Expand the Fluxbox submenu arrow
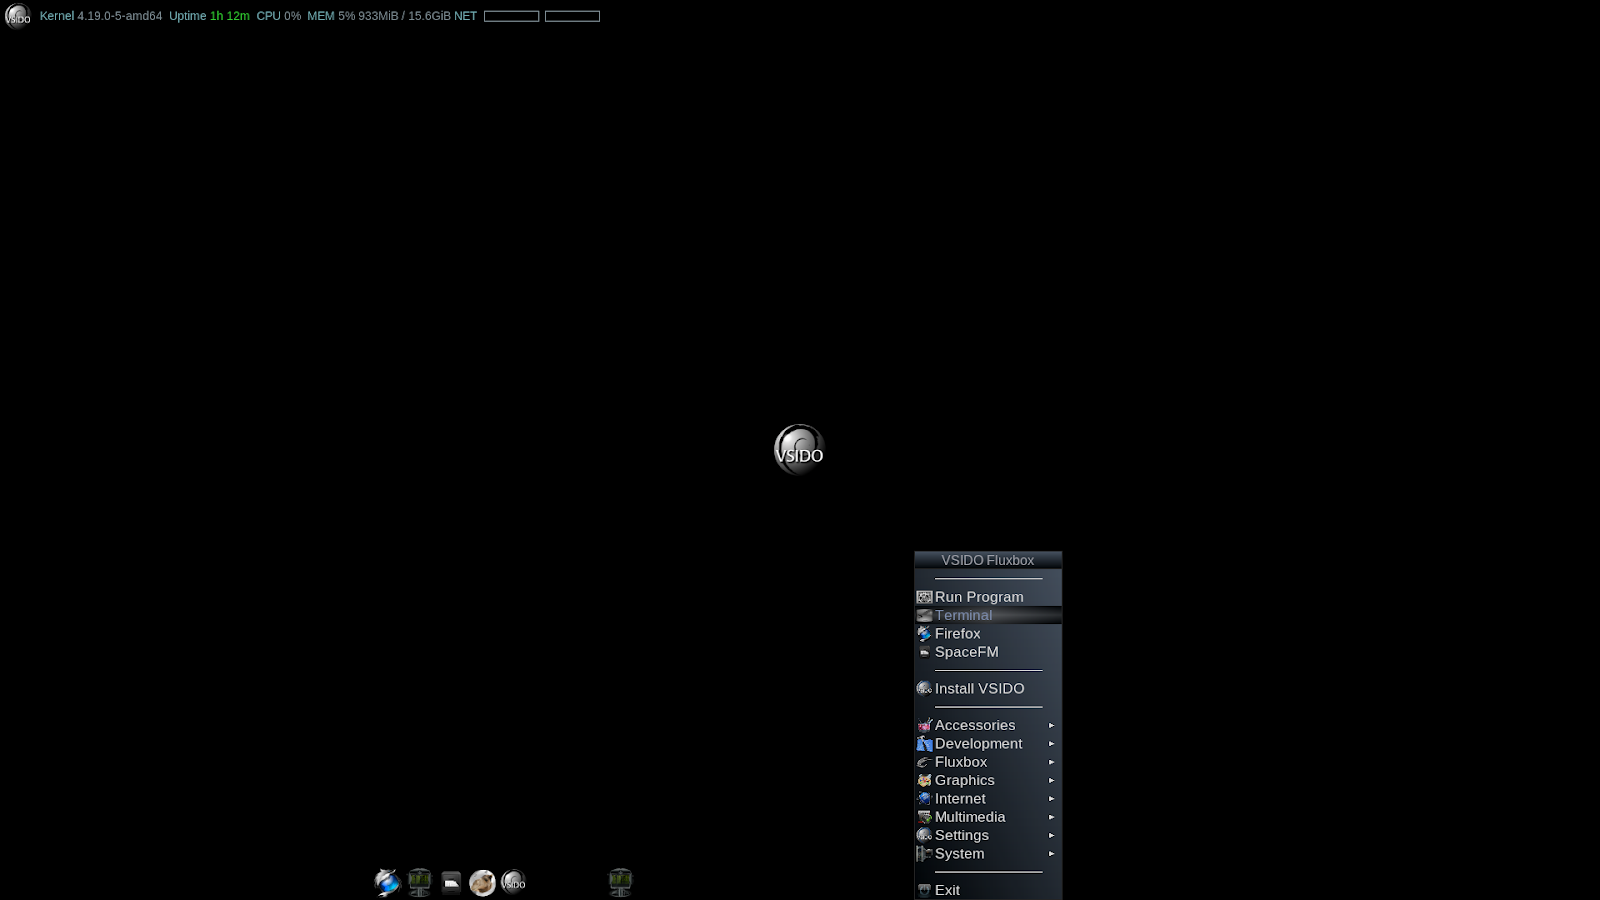This screenshot has height=900, width=1600. (x=1051, y=762)
